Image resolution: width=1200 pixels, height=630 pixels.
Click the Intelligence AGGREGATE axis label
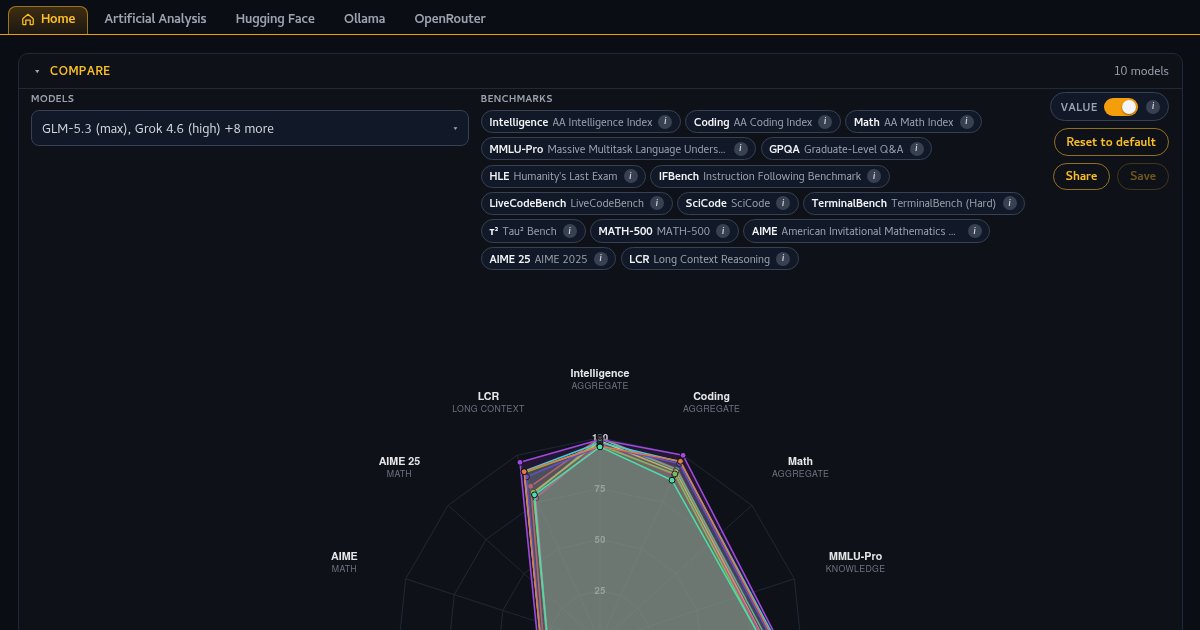pos(600,379)
